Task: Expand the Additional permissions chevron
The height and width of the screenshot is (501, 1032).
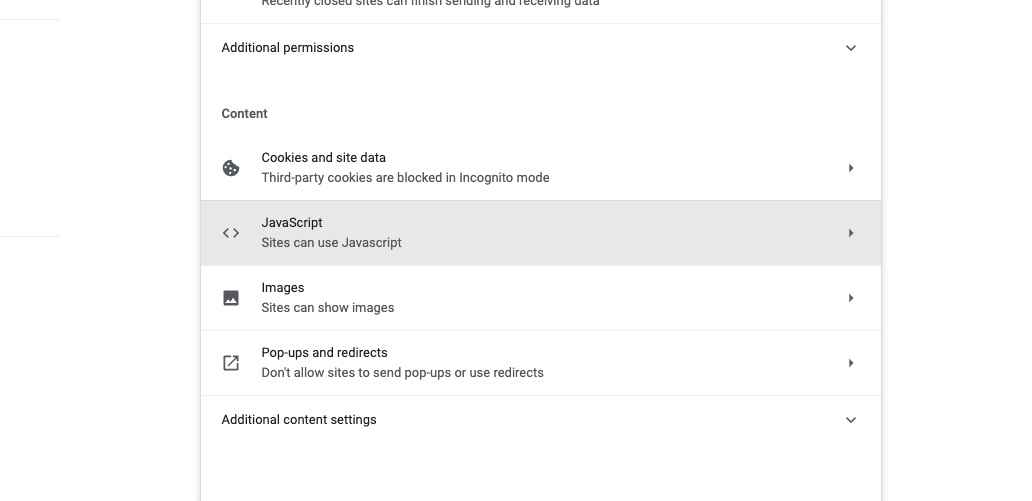Action: click(850, 48)
